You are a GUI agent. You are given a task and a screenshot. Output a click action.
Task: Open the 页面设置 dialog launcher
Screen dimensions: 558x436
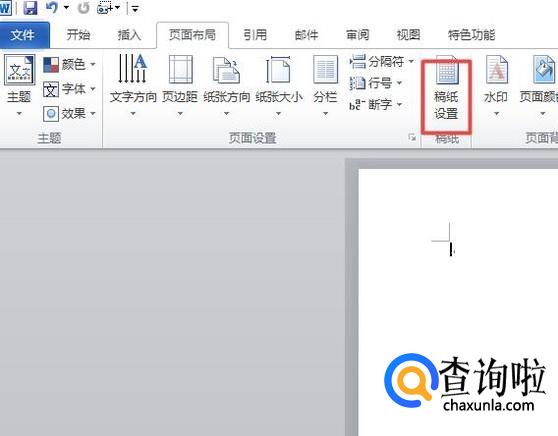[x=412, y=137]
